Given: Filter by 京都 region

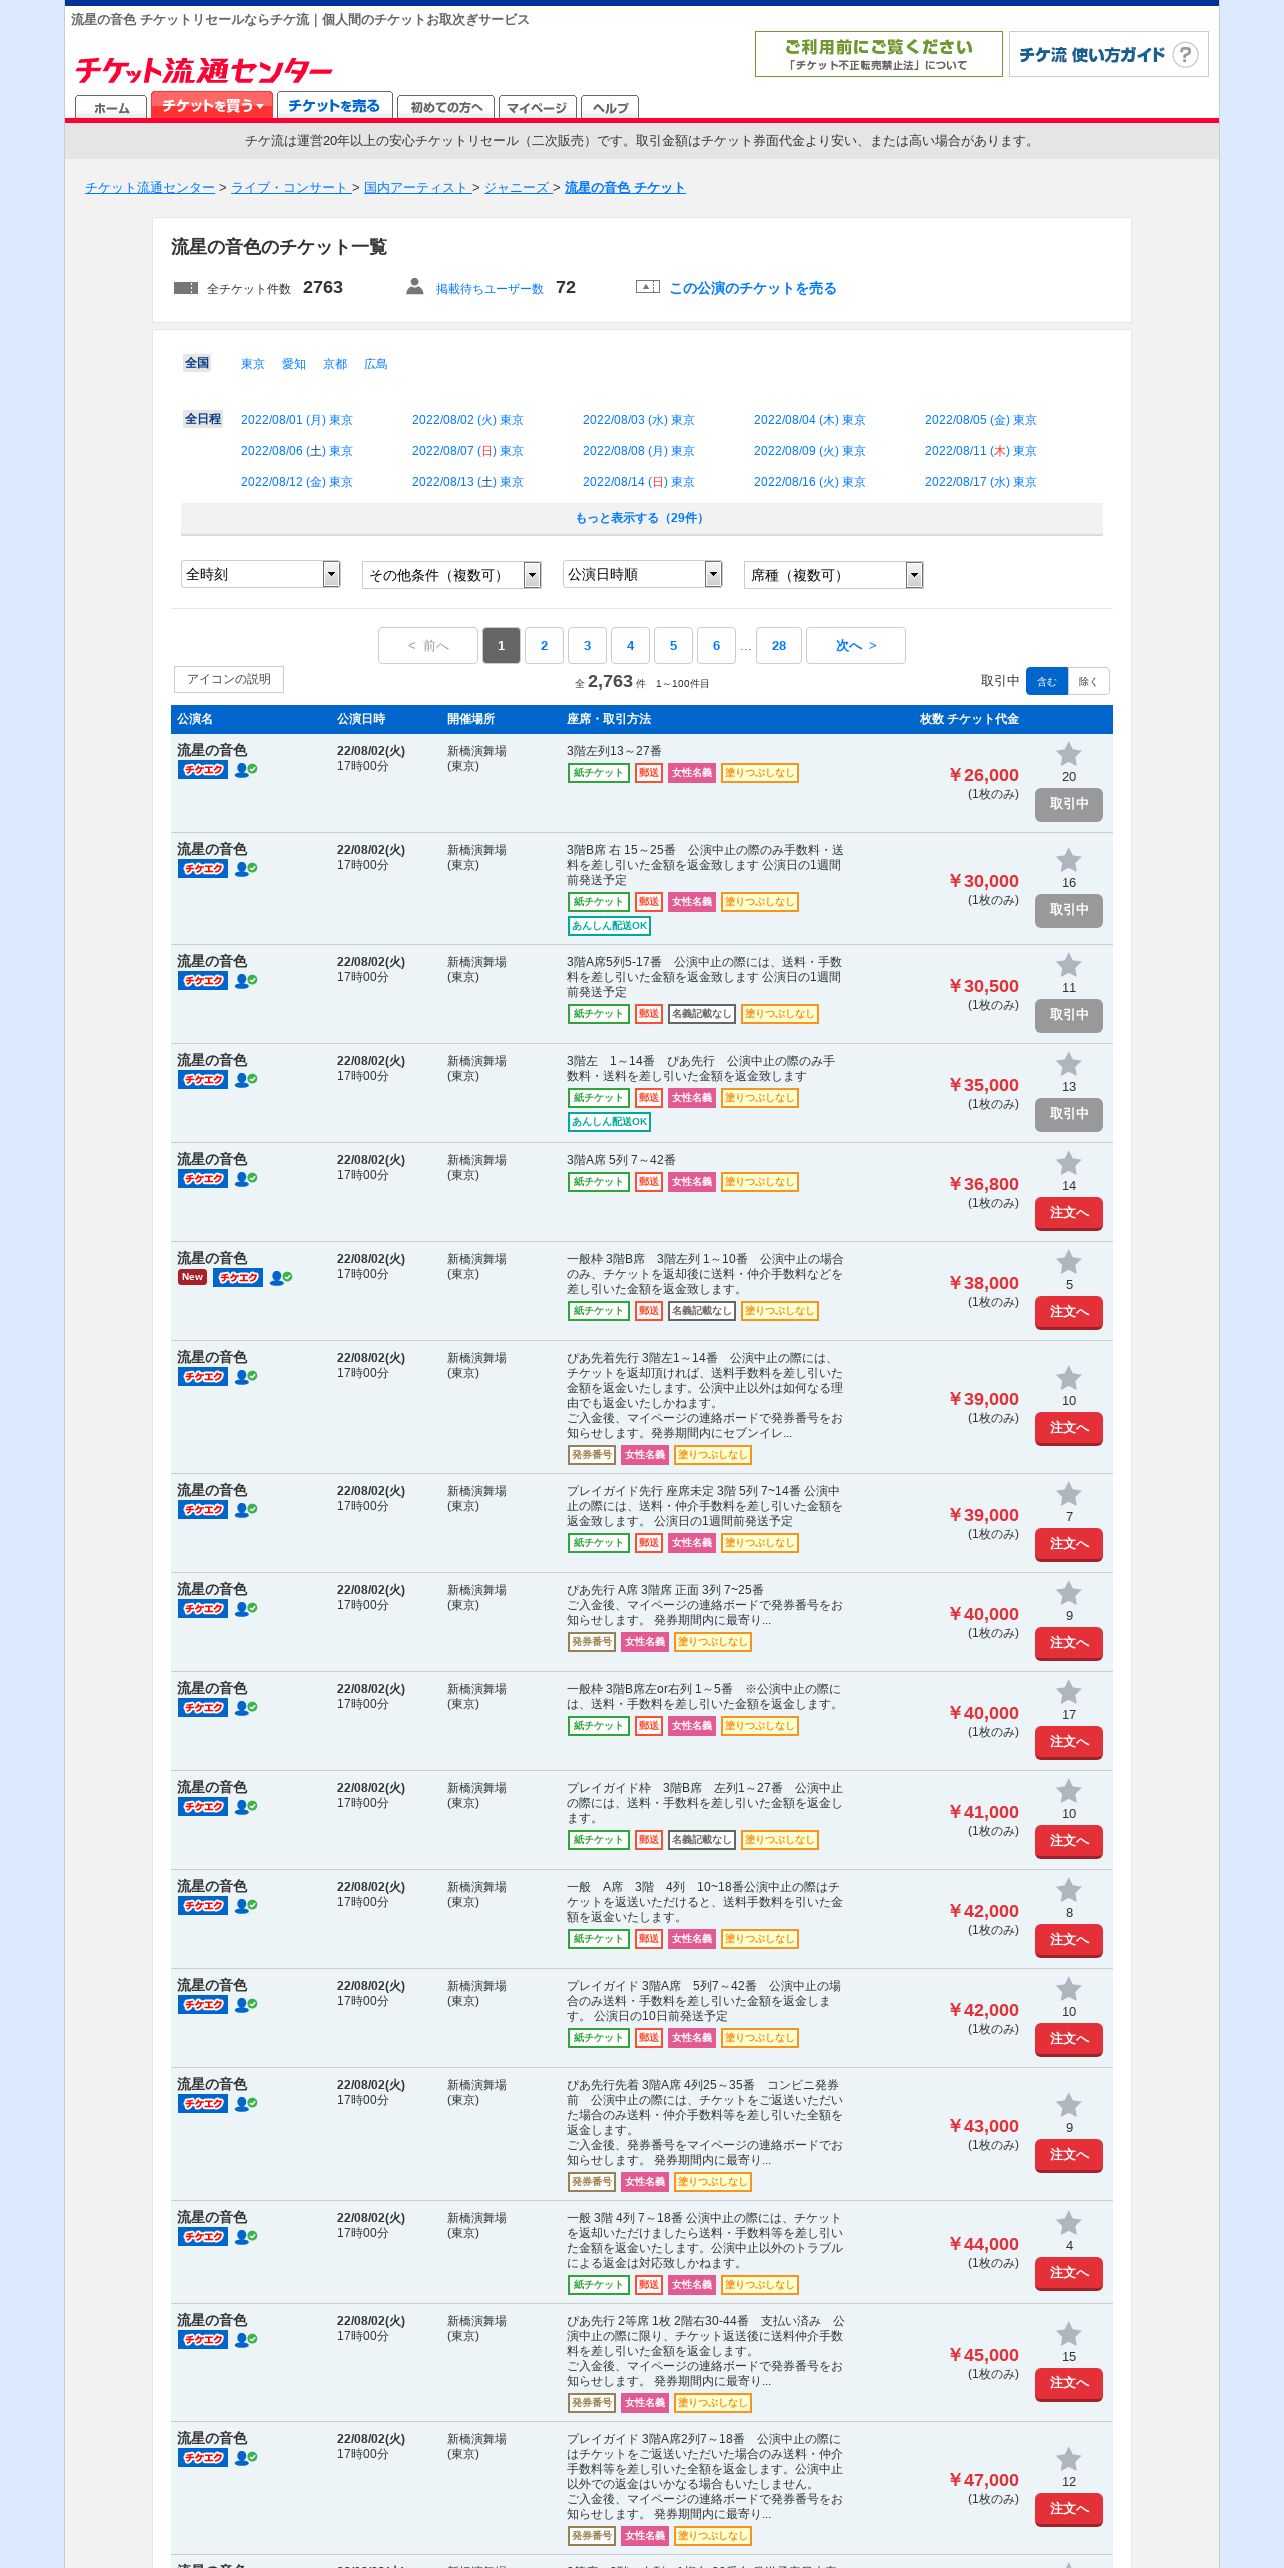Looking at the screenshot, I should click(x=335, y=364).
